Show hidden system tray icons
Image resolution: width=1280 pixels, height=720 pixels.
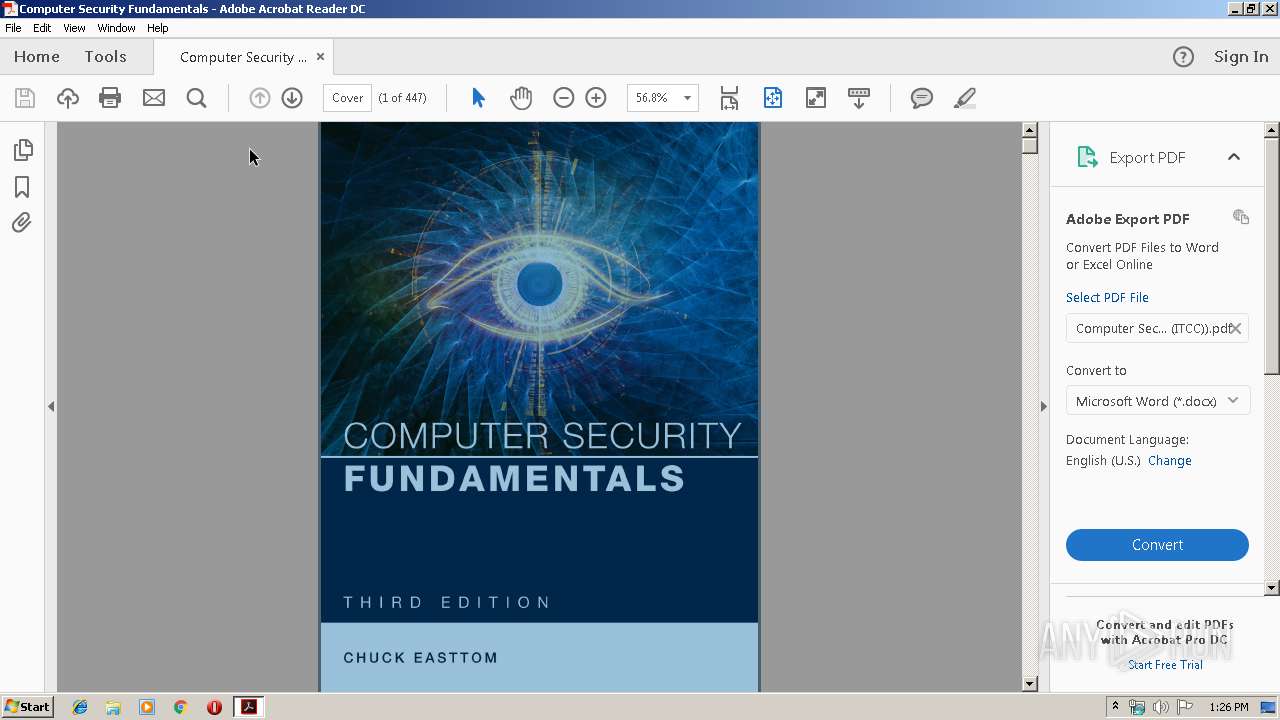(1115, 707)
